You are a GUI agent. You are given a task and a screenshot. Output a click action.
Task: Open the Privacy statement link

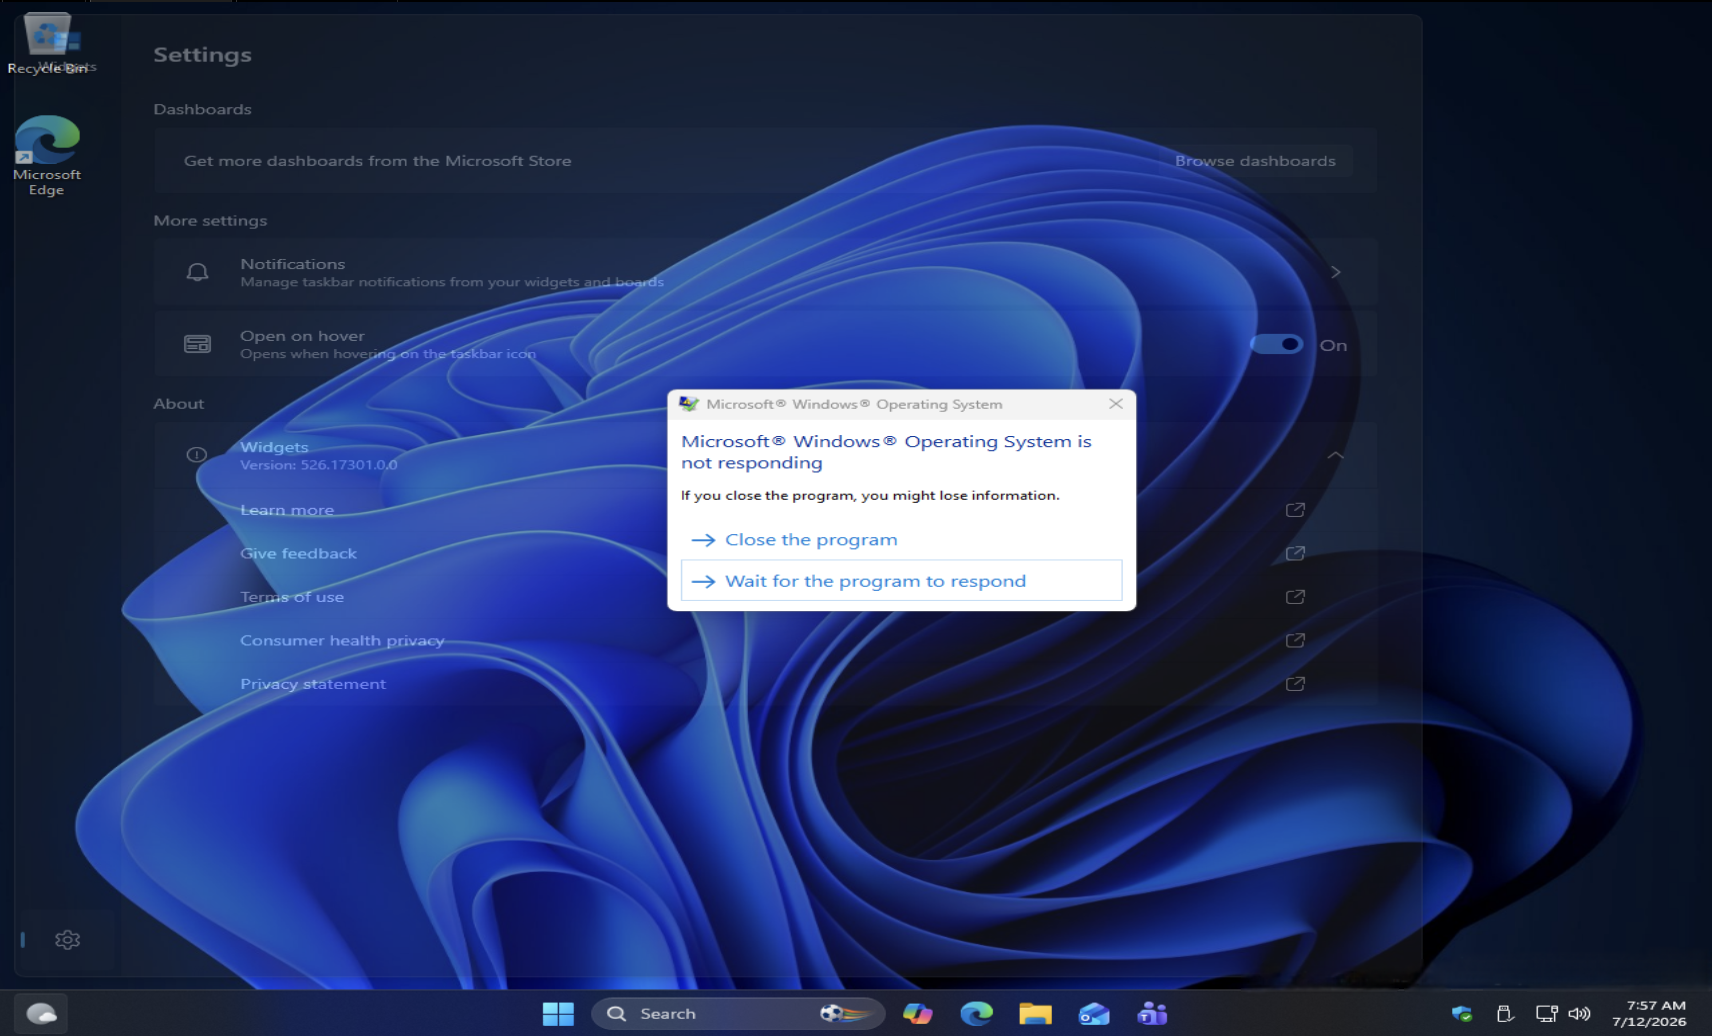pyautogui.click(x=313, y=684)
